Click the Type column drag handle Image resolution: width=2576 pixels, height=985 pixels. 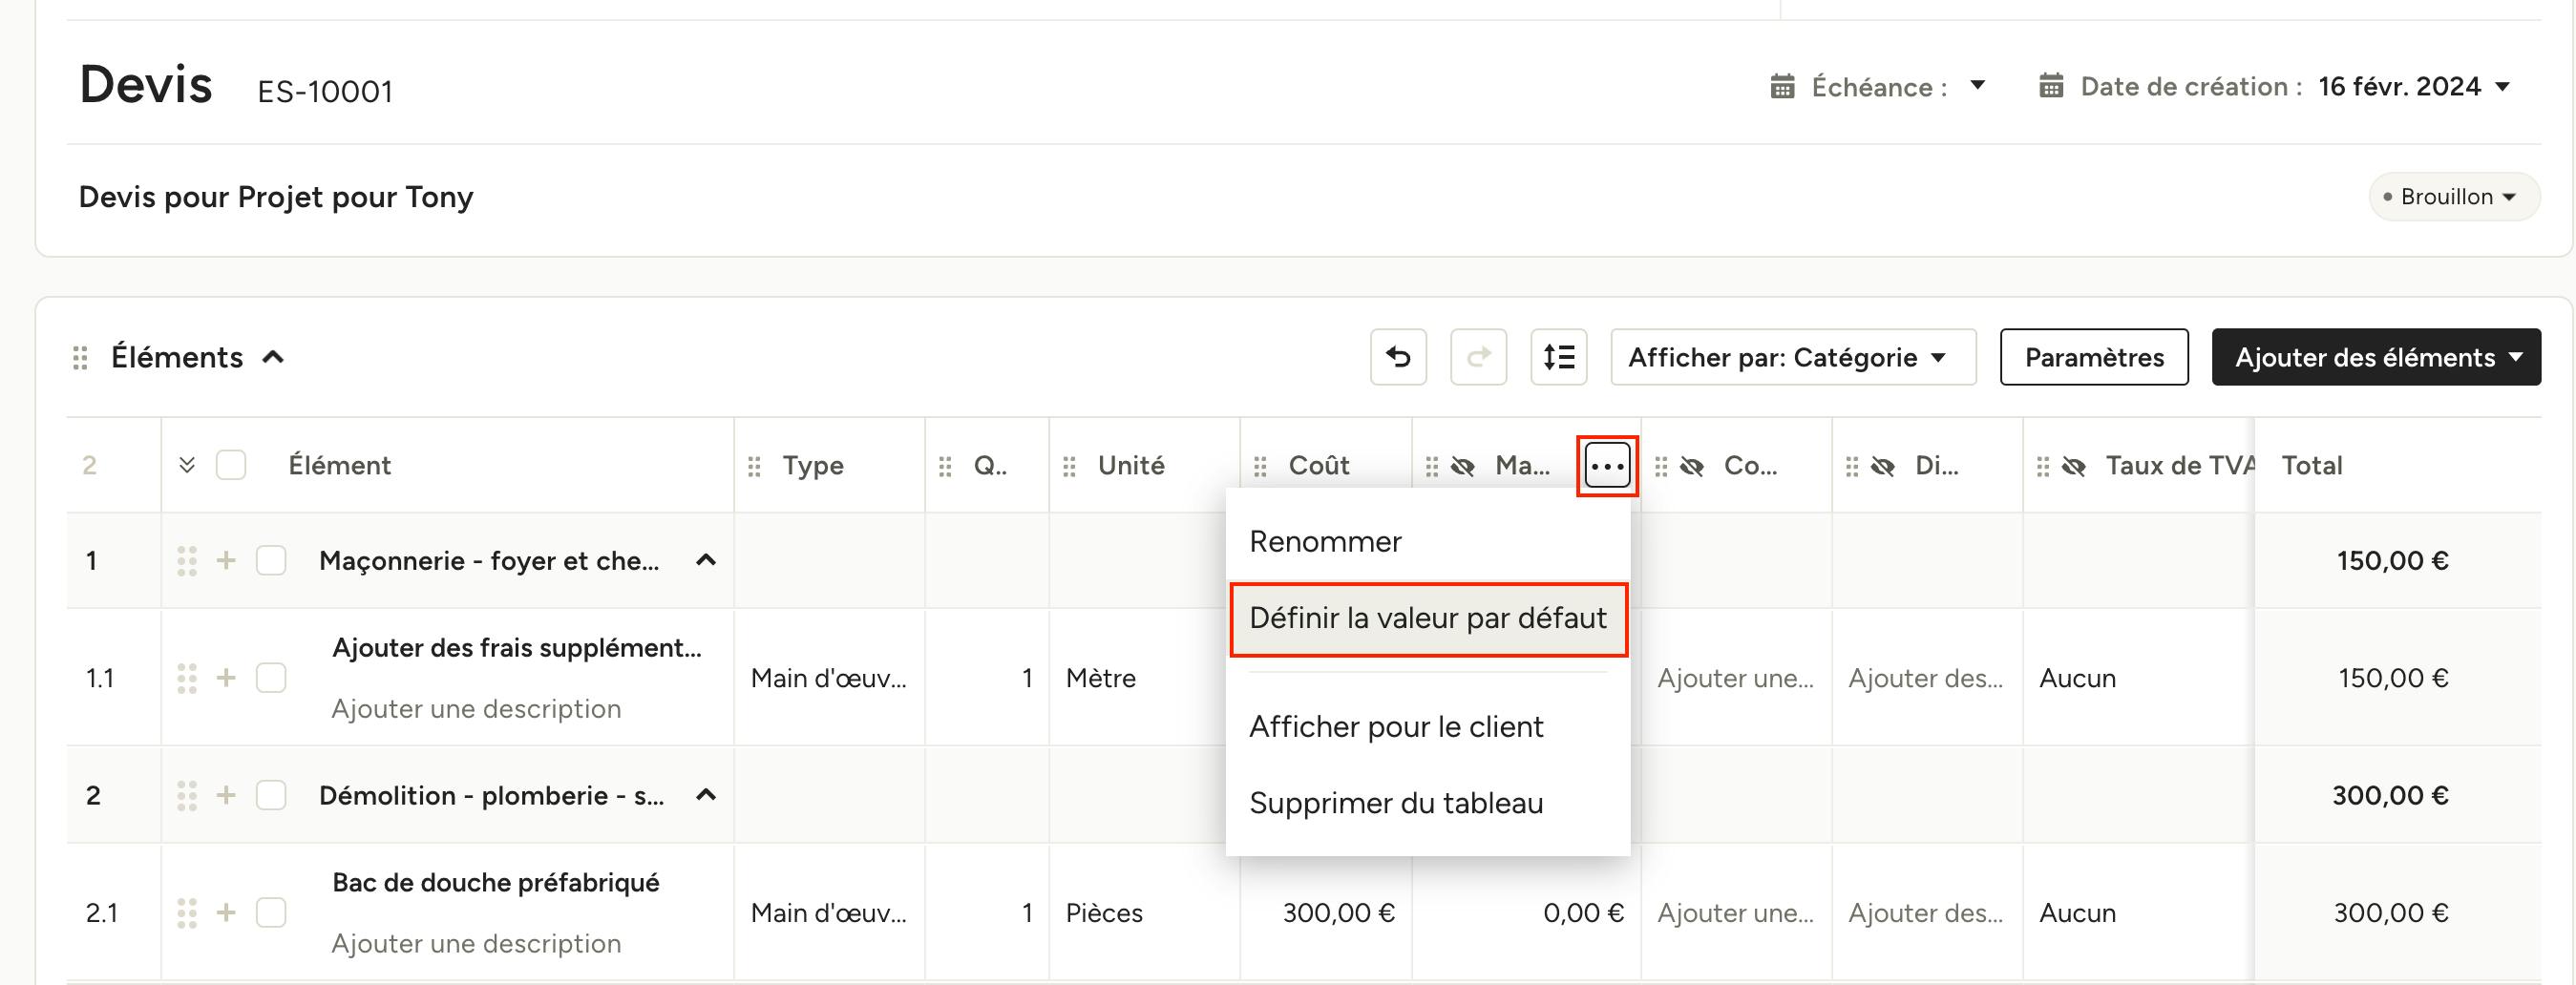pyautogui.click(x=754, y=466)
